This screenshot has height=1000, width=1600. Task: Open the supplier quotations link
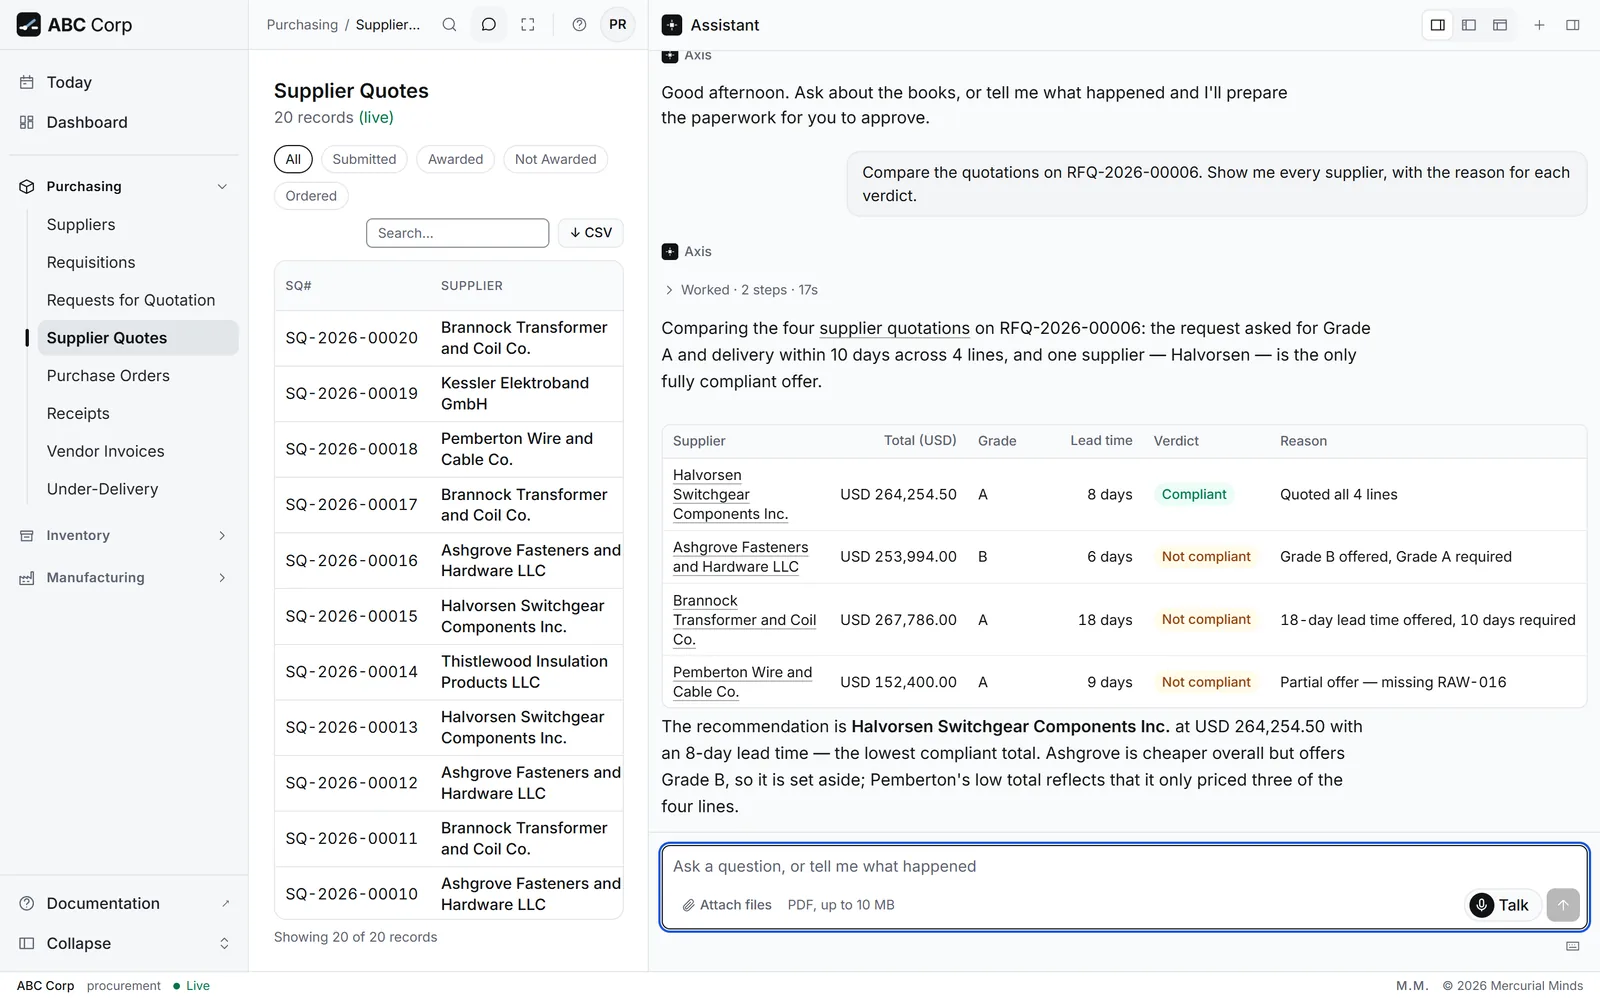point(894,328)
